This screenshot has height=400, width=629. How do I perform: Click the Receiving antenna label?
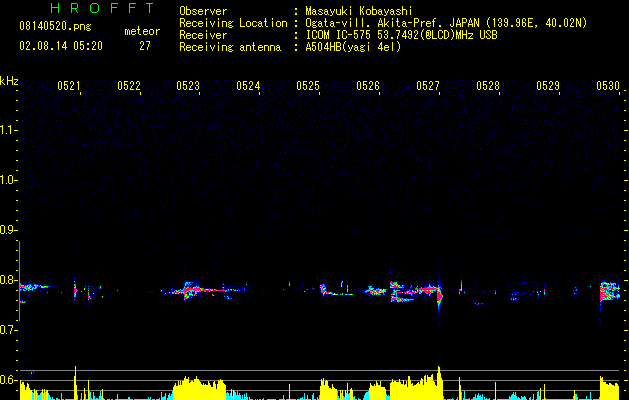point(230,47)
